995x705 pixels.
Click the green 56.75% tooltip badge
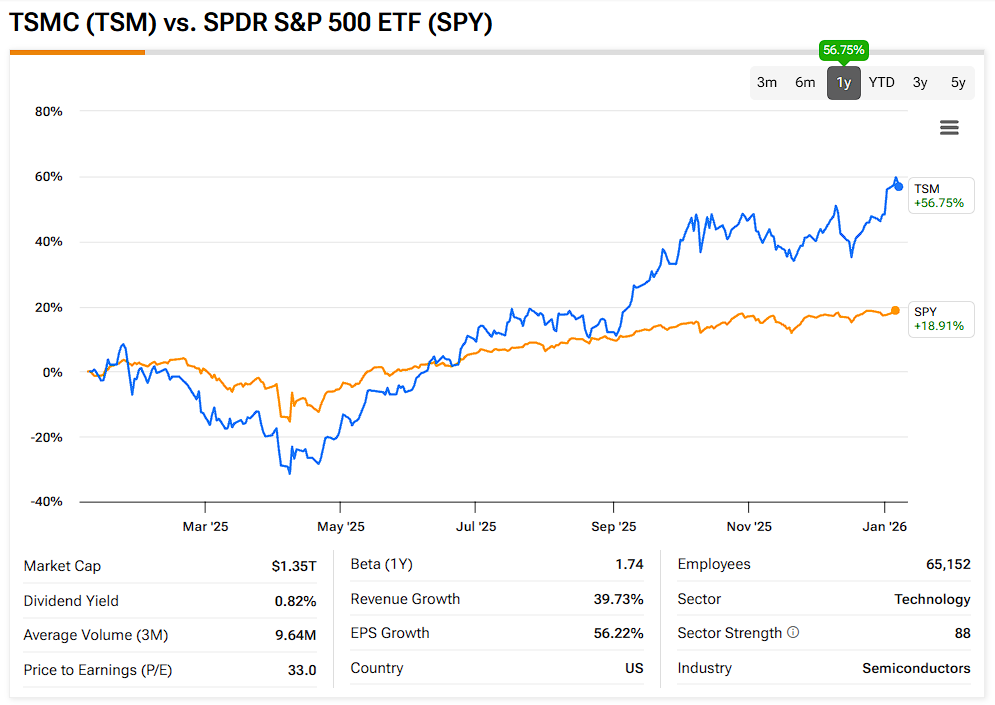click(x=844, y=49)
